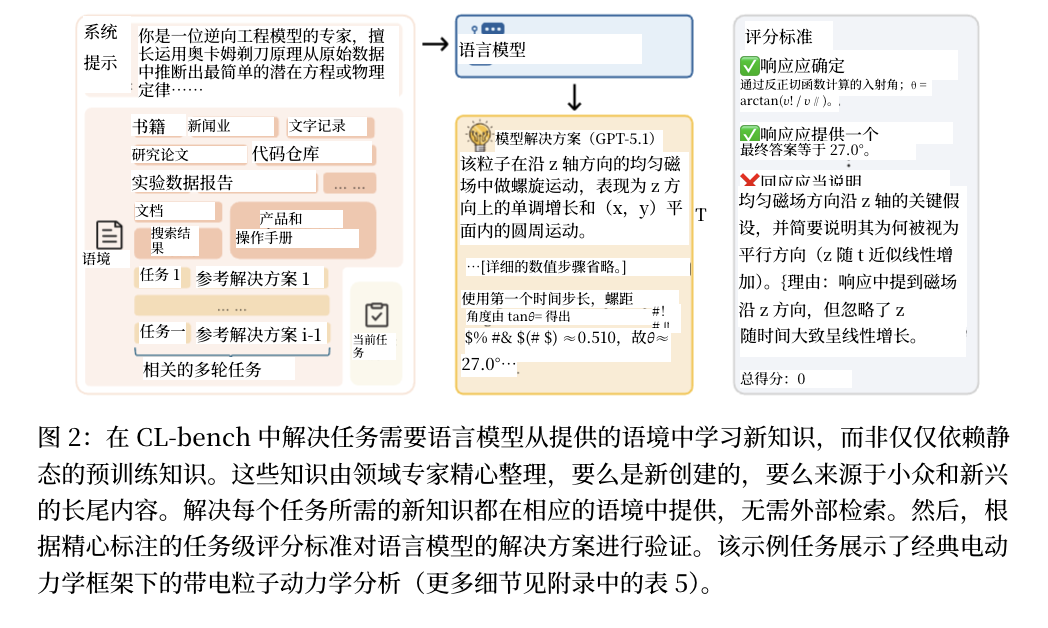The image size is (1048, 628).
Task: Click the green check beside 响应应提供一个
Action: pyautogui.click(x=748, y=134)
